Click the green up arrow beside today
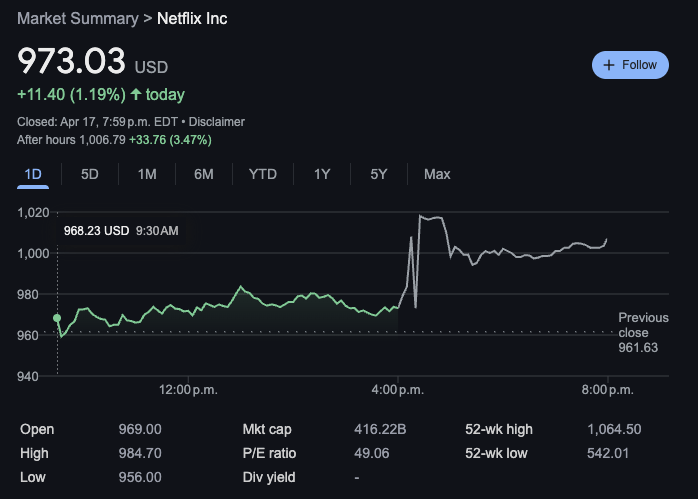This screenshot has width=698, height=499. [x=136, y=94]
